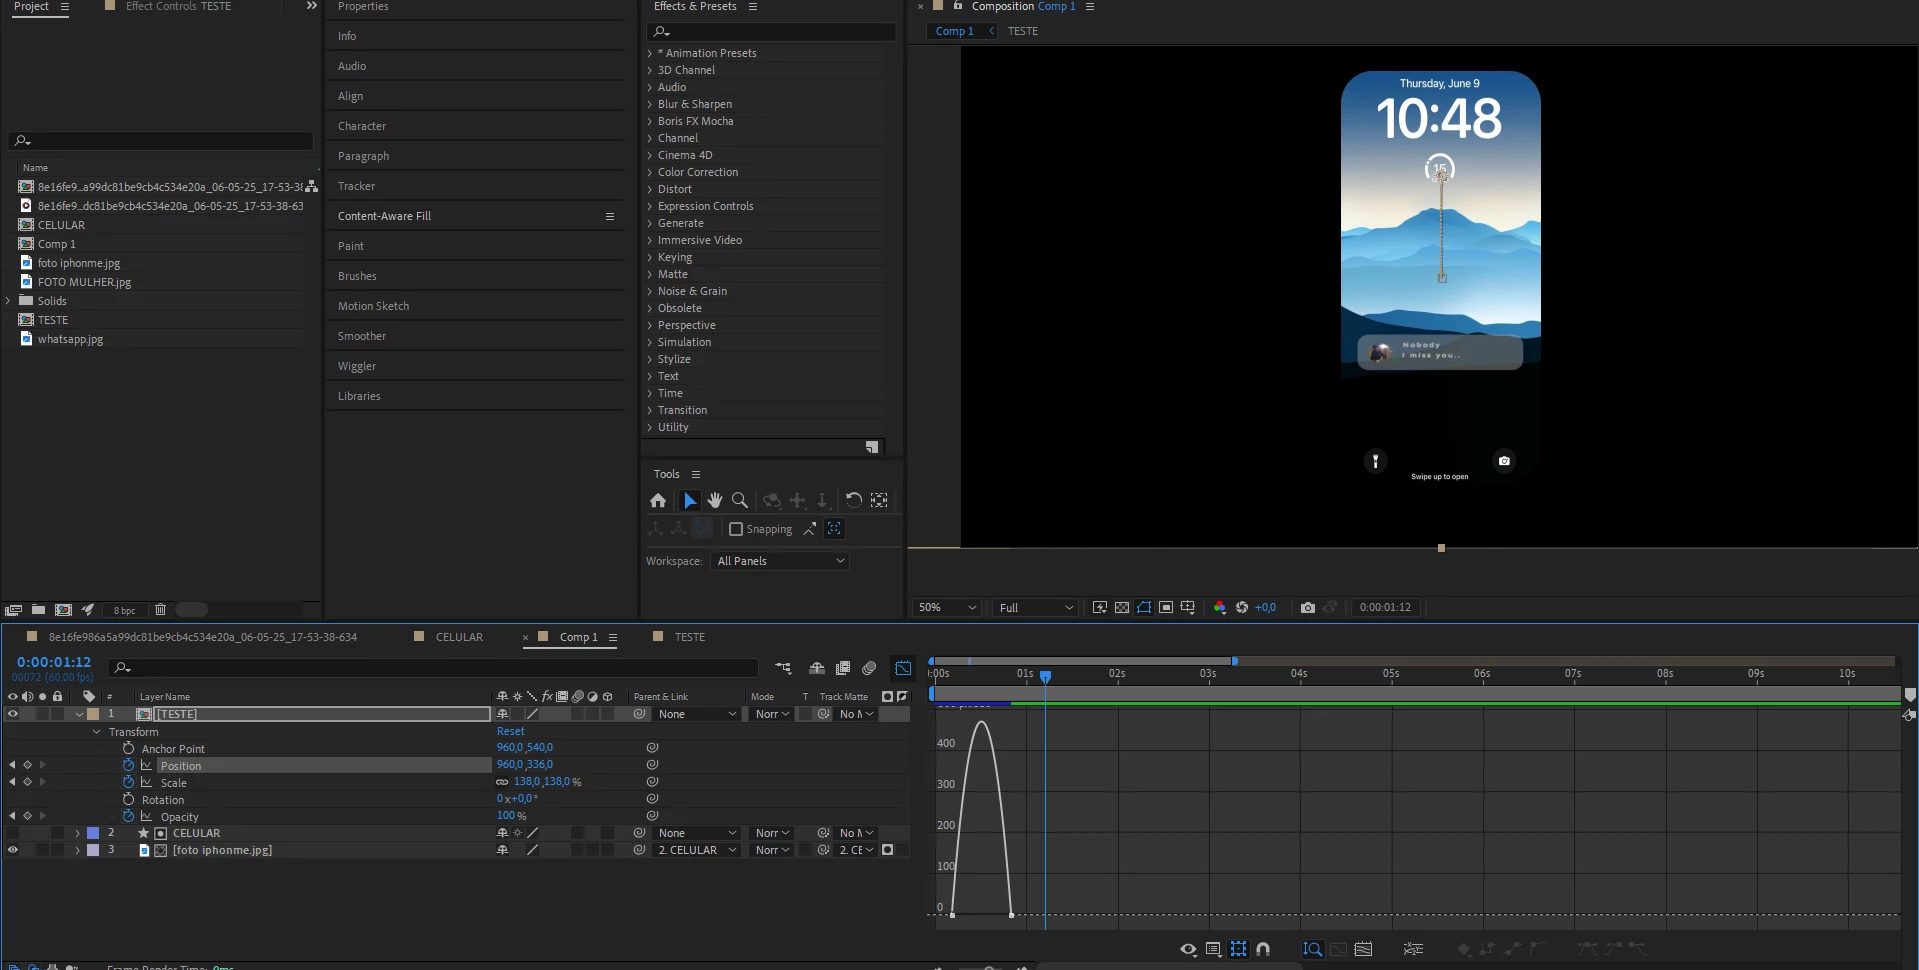
Task: Enable Motion Blur for timeline layers
Action: coord(869,668)
